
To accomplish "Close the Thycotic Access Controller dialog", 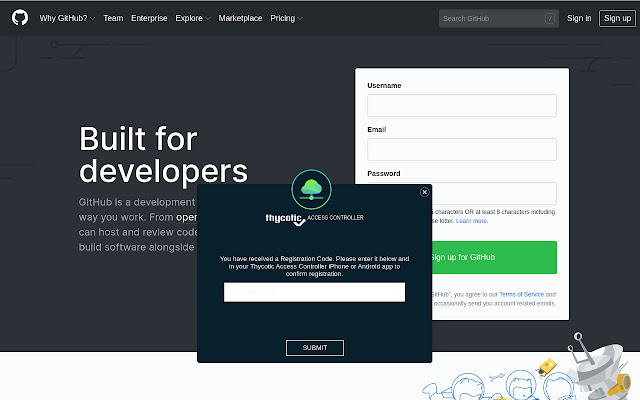I will (x=424, y=192).
